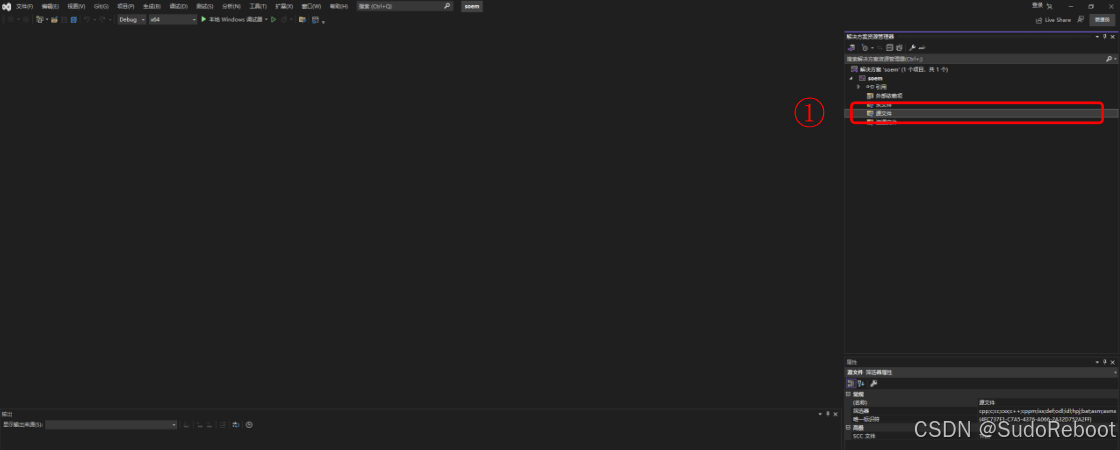This screenshot has height=450, width=1120.
Task: Open the 调试(D) menu
Action: pos(179,6)
